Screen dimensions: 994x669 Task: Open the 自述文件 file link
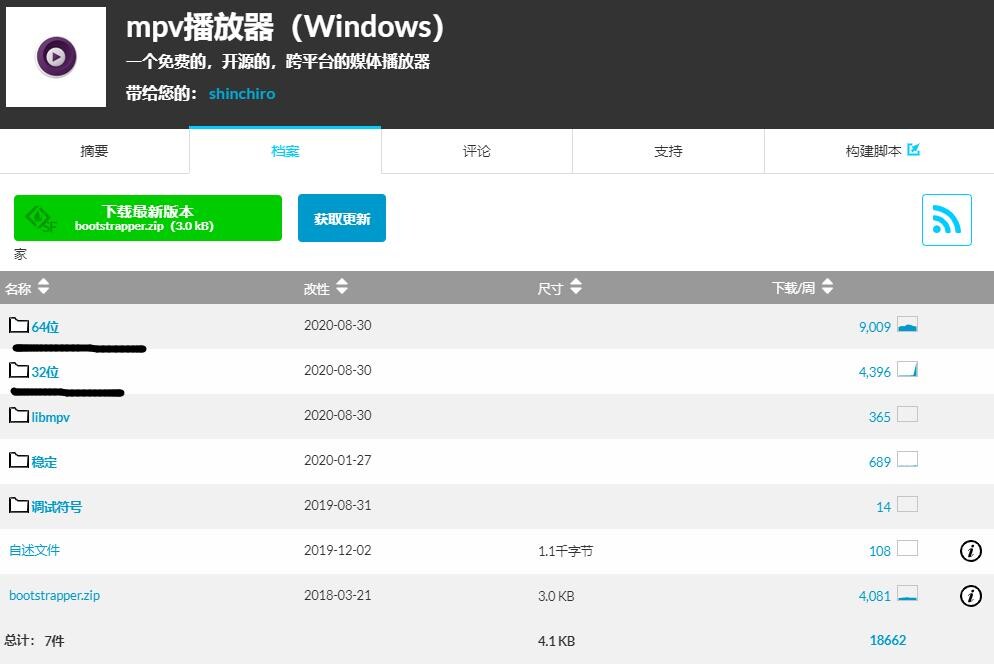coord(34,550)
